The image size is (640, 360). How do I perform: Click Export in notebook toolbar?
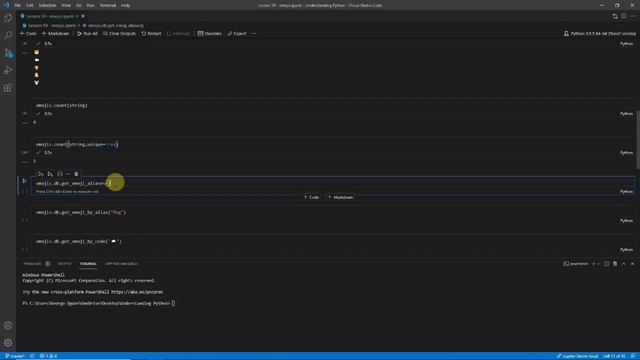(x=237, y=33)
